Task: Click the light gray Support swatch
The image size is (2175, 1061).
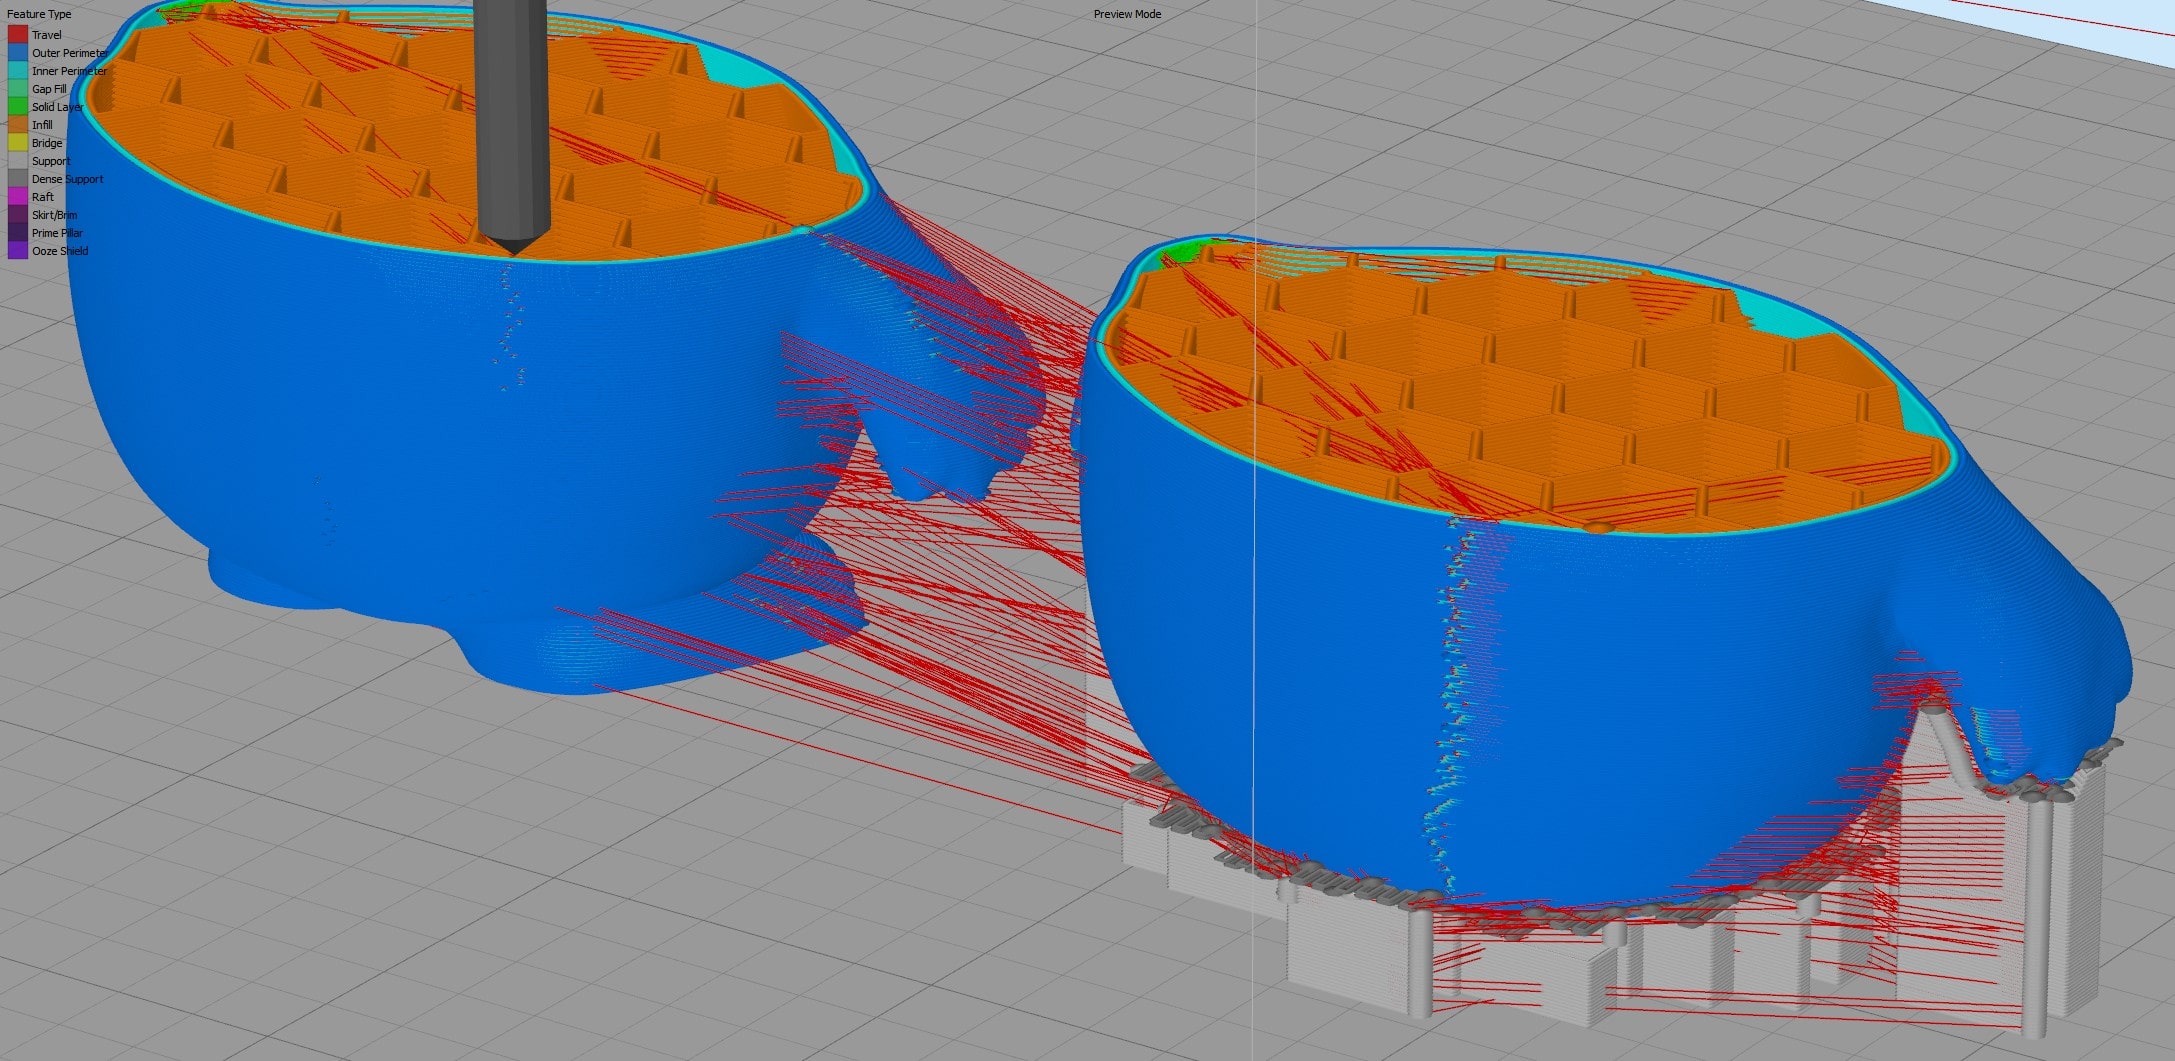Action: click(18, 161)
